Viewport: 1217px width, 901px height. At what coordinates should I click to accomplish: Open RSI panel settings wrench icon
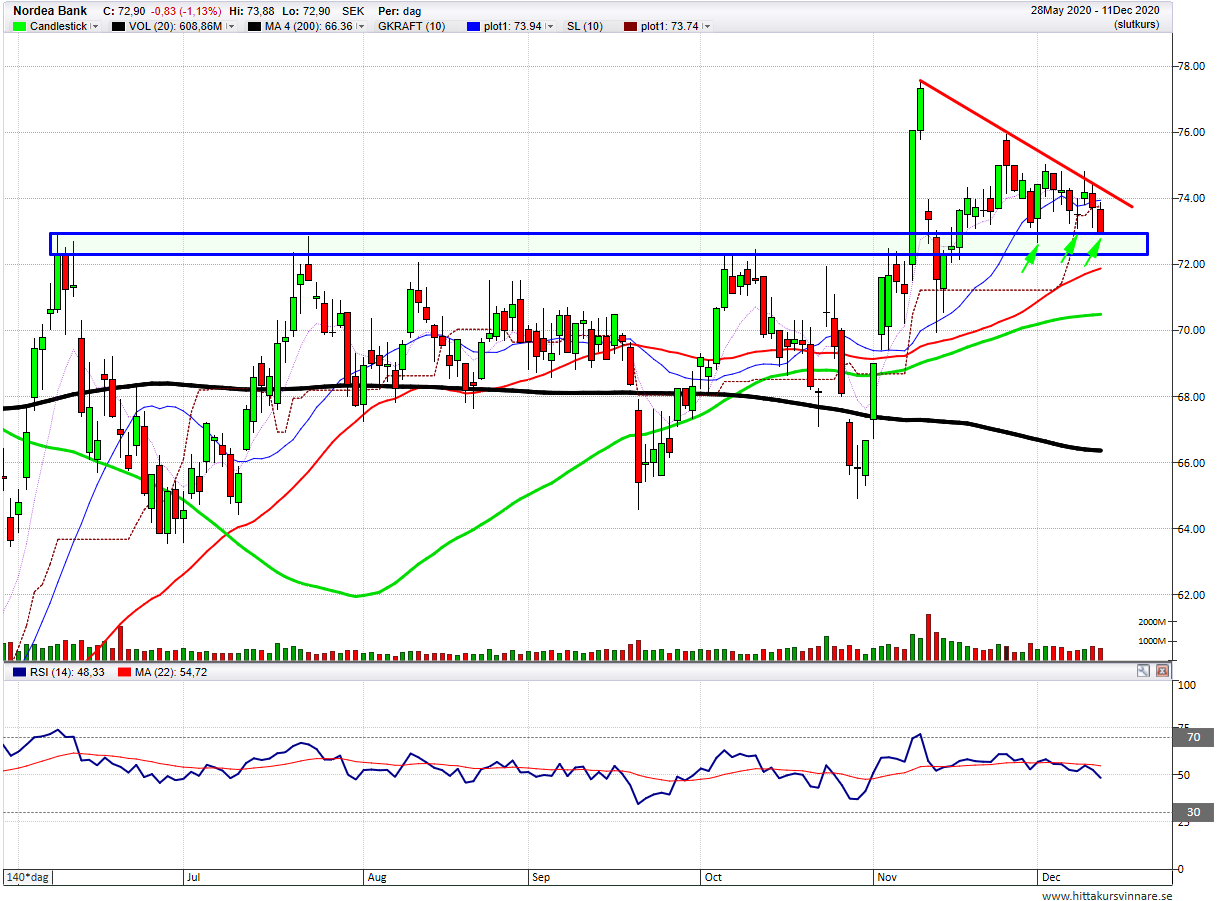coord(1144,671)
